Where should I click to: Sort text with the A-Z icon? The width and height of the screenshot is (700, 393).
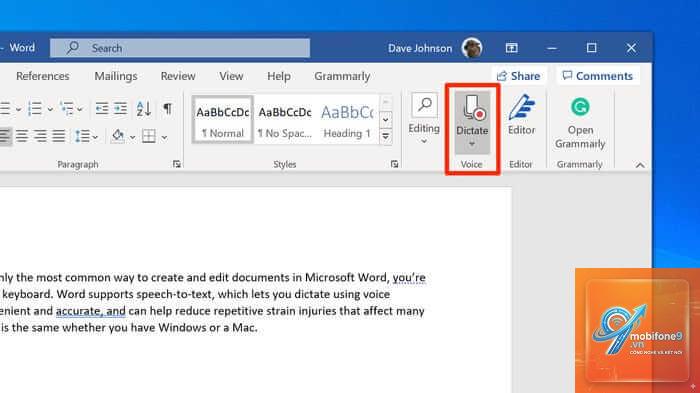144,109
